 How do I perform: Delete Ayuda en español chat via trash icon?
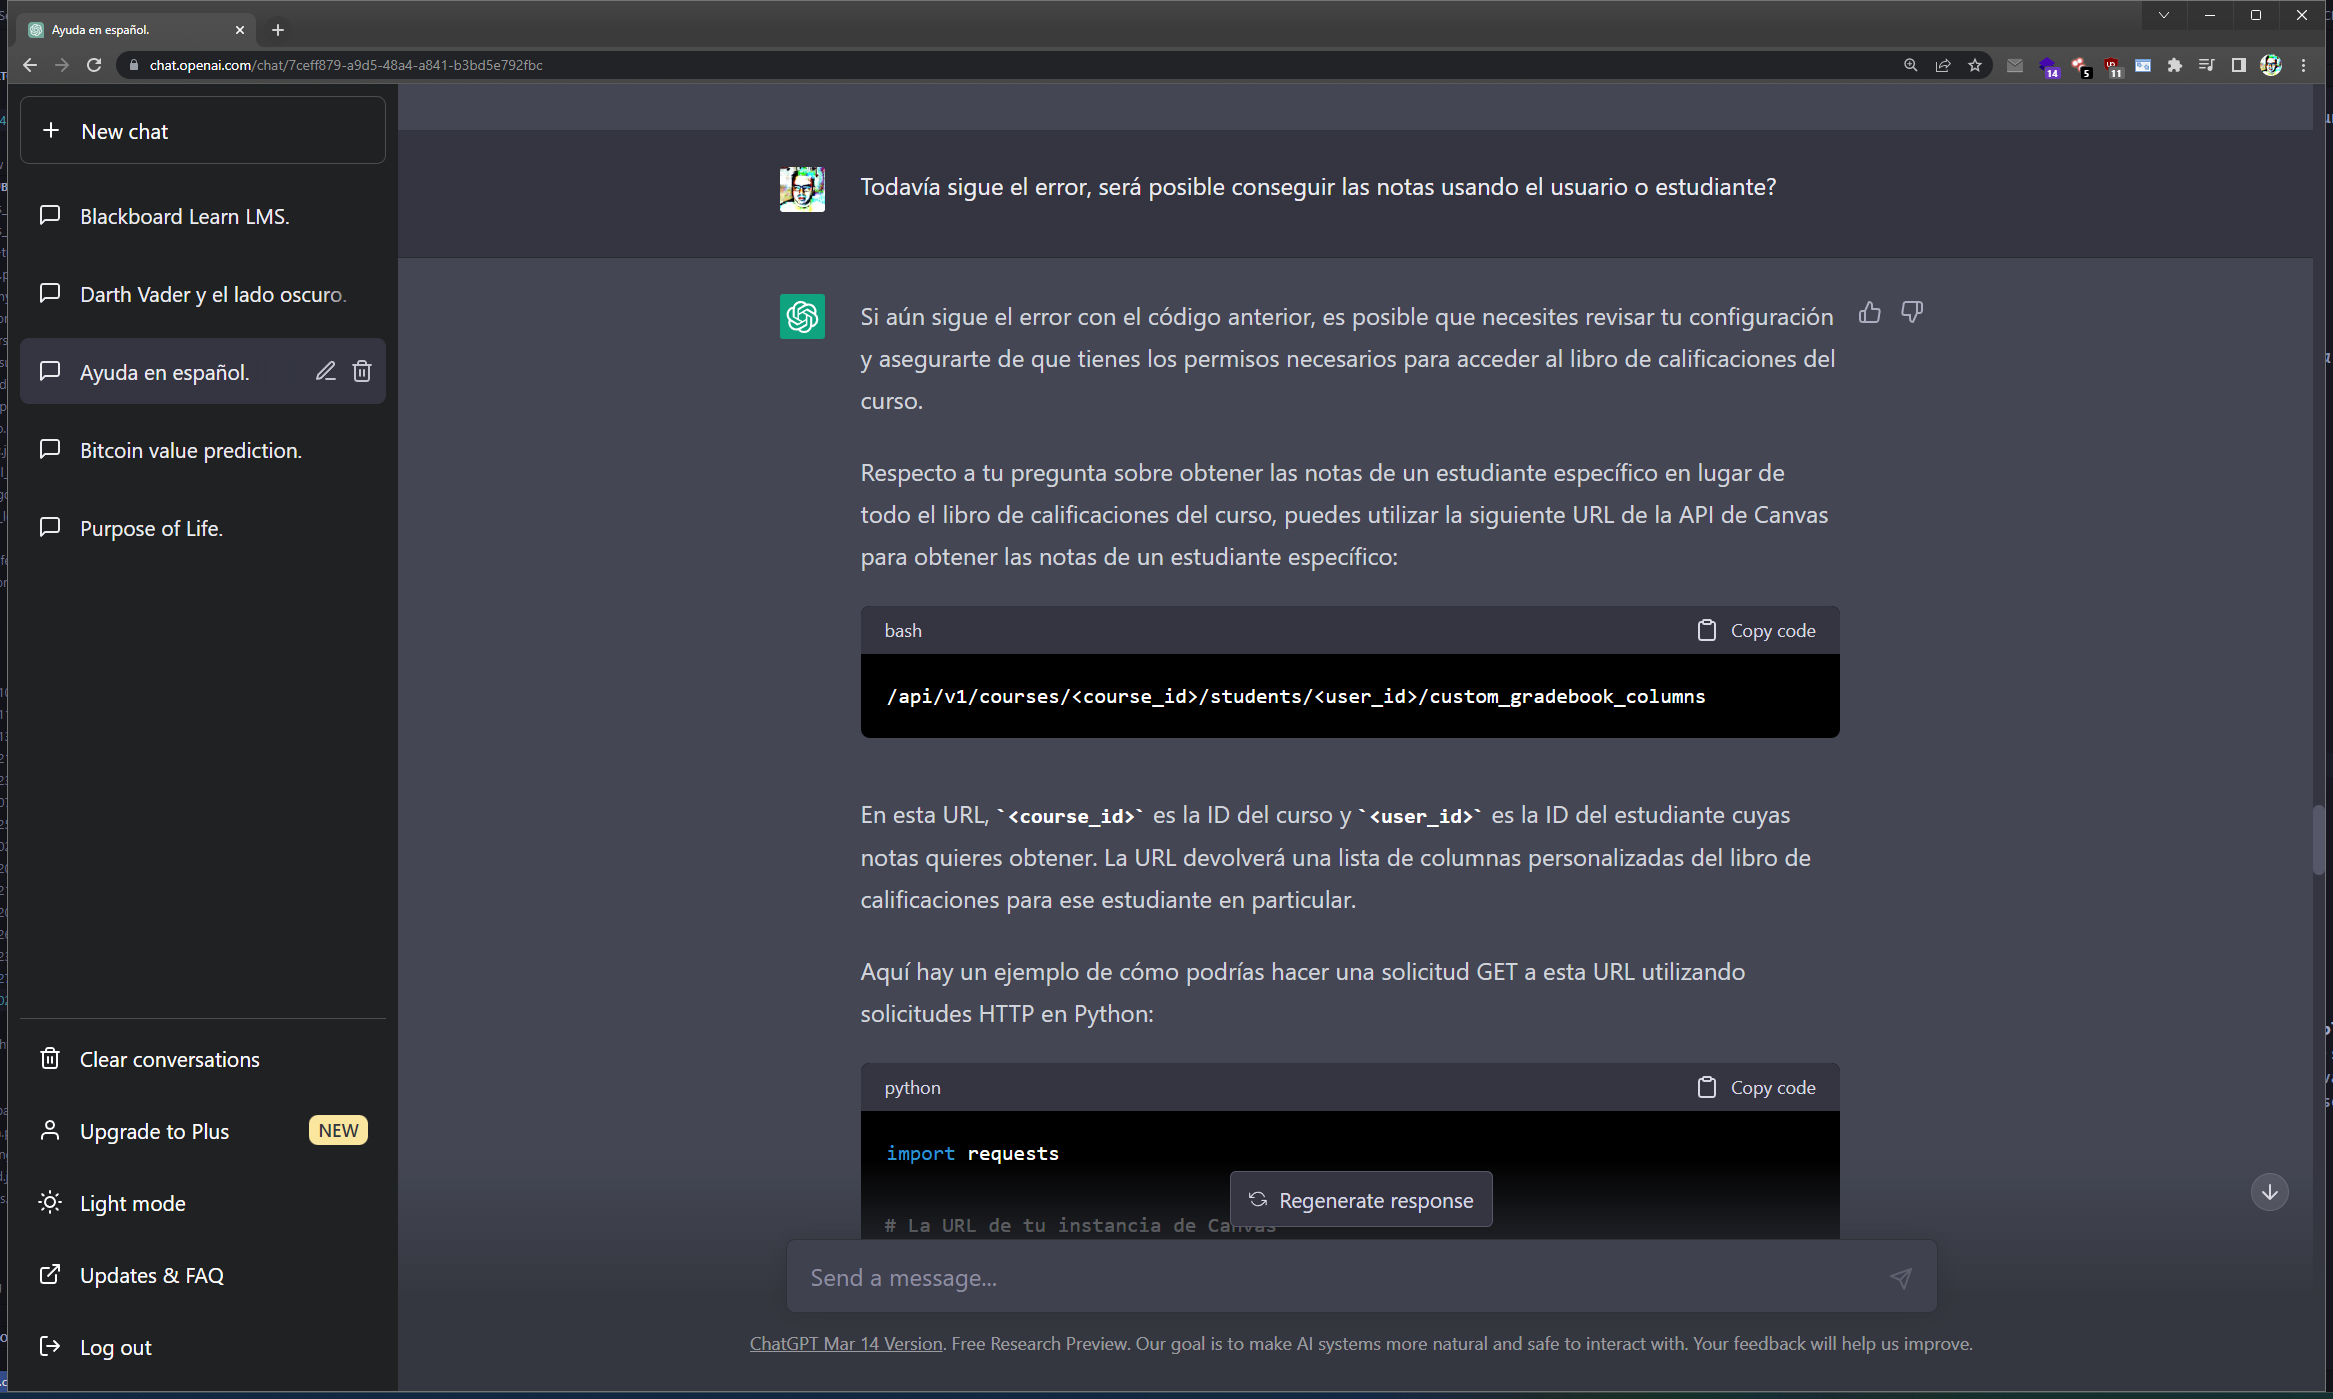point(362,371)
